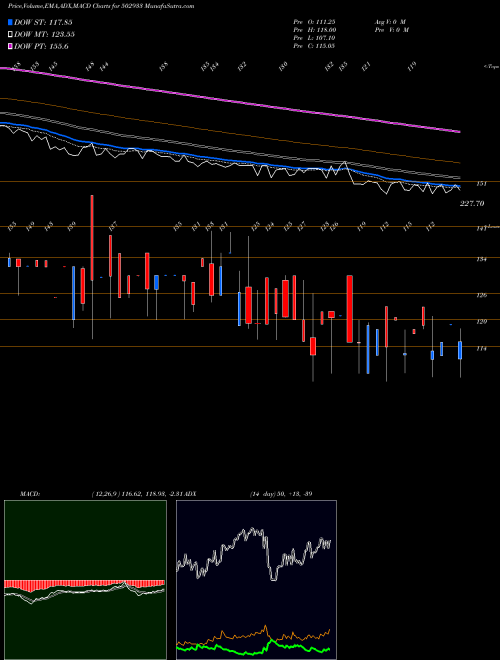Click the green line in the ADX panel
500x660 pixels.
(x=253, y=646)
